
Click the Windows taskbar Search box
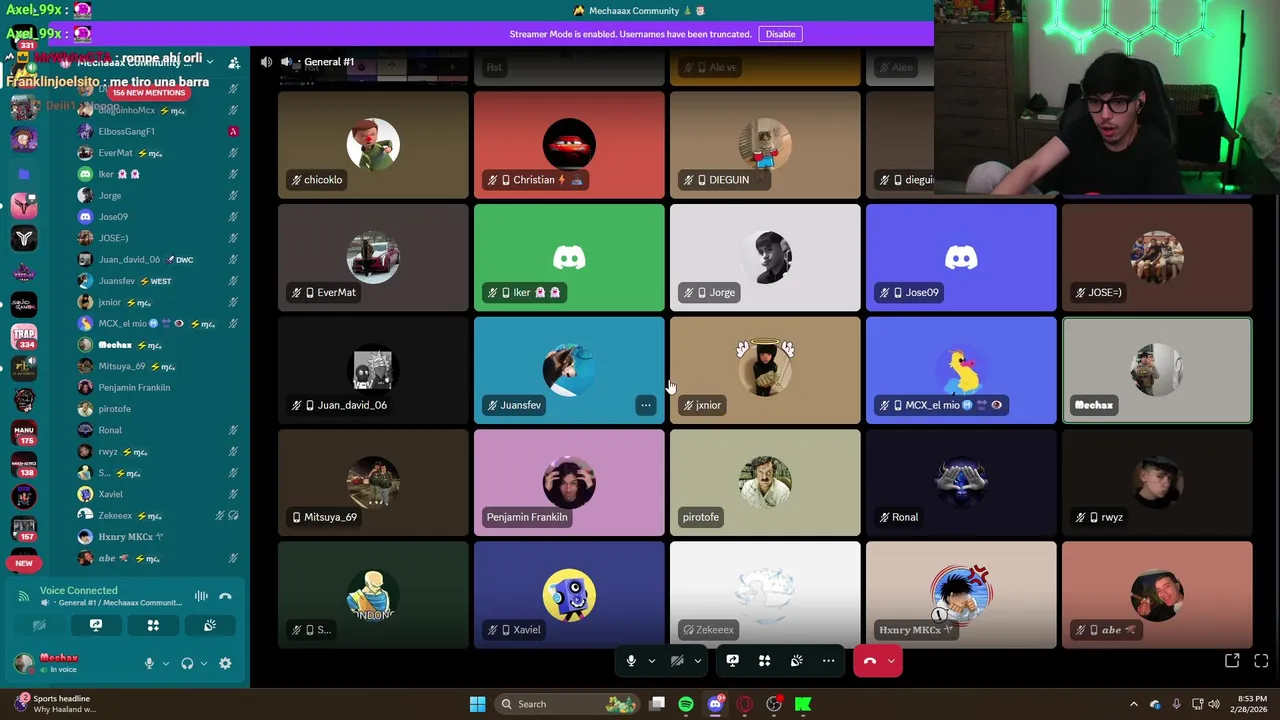point(567,704)
